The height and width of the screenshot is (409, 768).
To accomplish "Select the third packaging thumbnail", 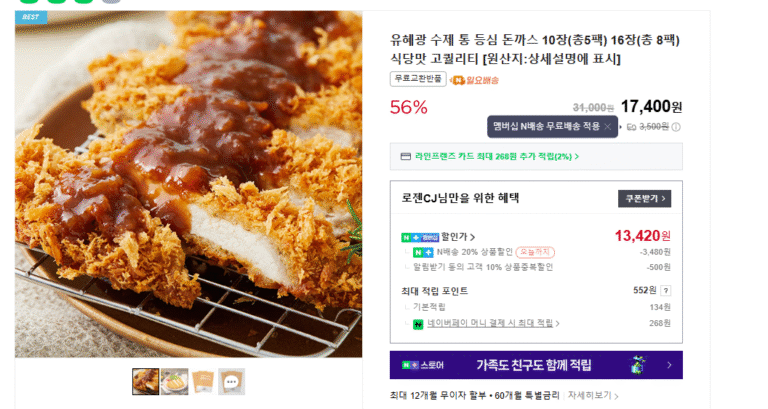I will (x=203, y=381).
